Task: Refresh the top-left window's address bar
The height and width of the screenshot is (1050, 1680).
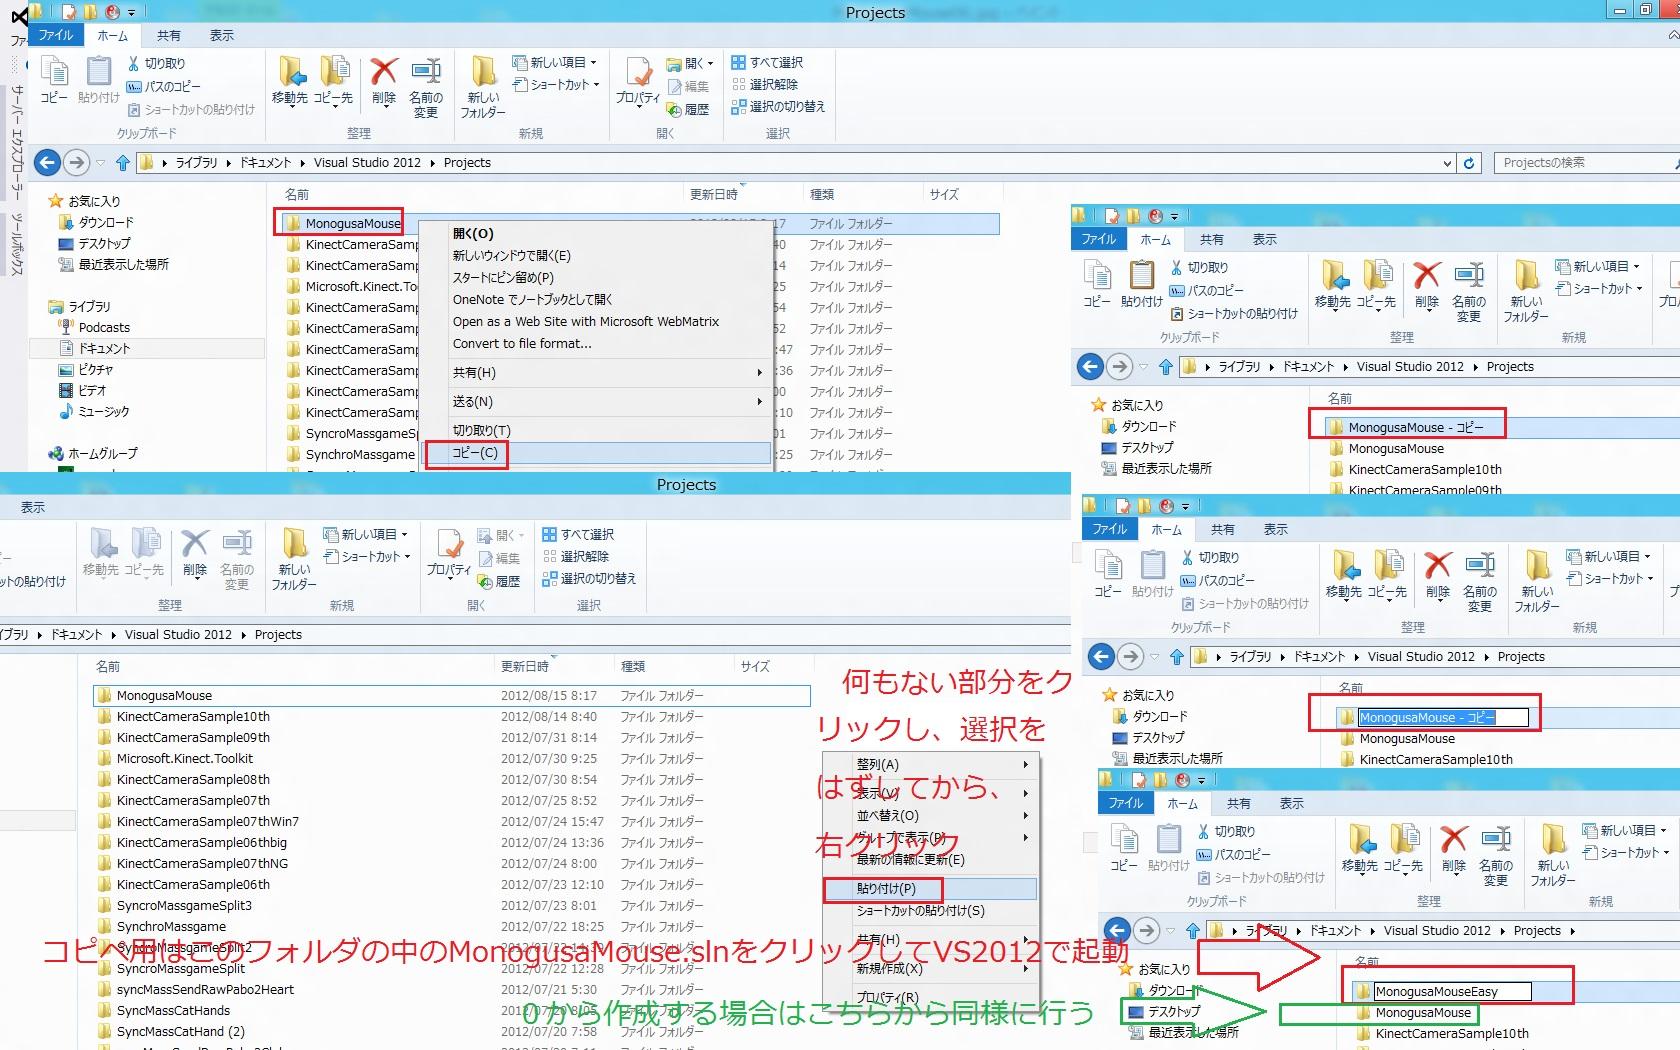Action: pyautogui.click(x=1469, y=163)
